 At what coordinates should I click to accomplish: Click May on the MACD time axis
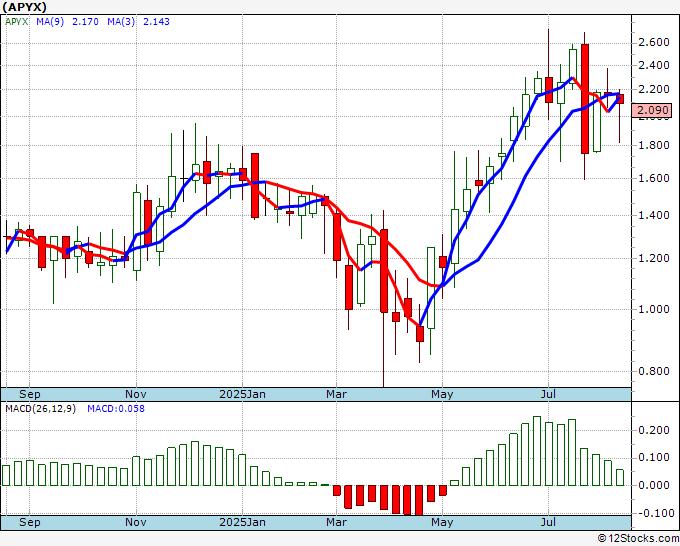tap(442, 522)
